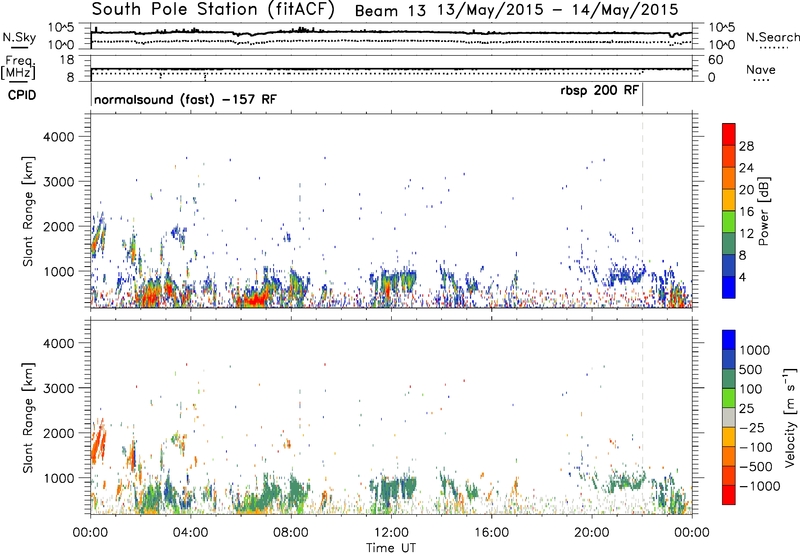Viewport: 800px width, 554px height.
Task: Click the '4000' tick on power panel
Action: tap(59, 137)
